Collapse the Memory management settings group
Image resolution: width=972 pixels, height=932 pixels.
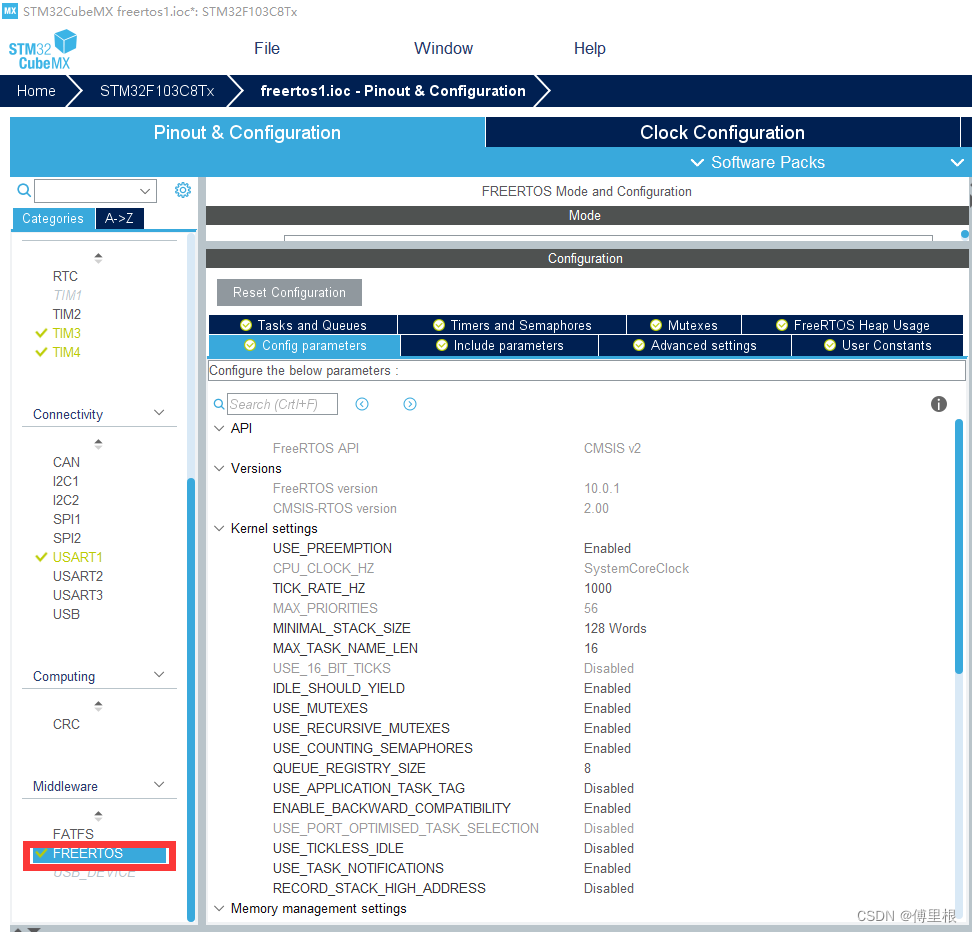(x=219, y=908)
